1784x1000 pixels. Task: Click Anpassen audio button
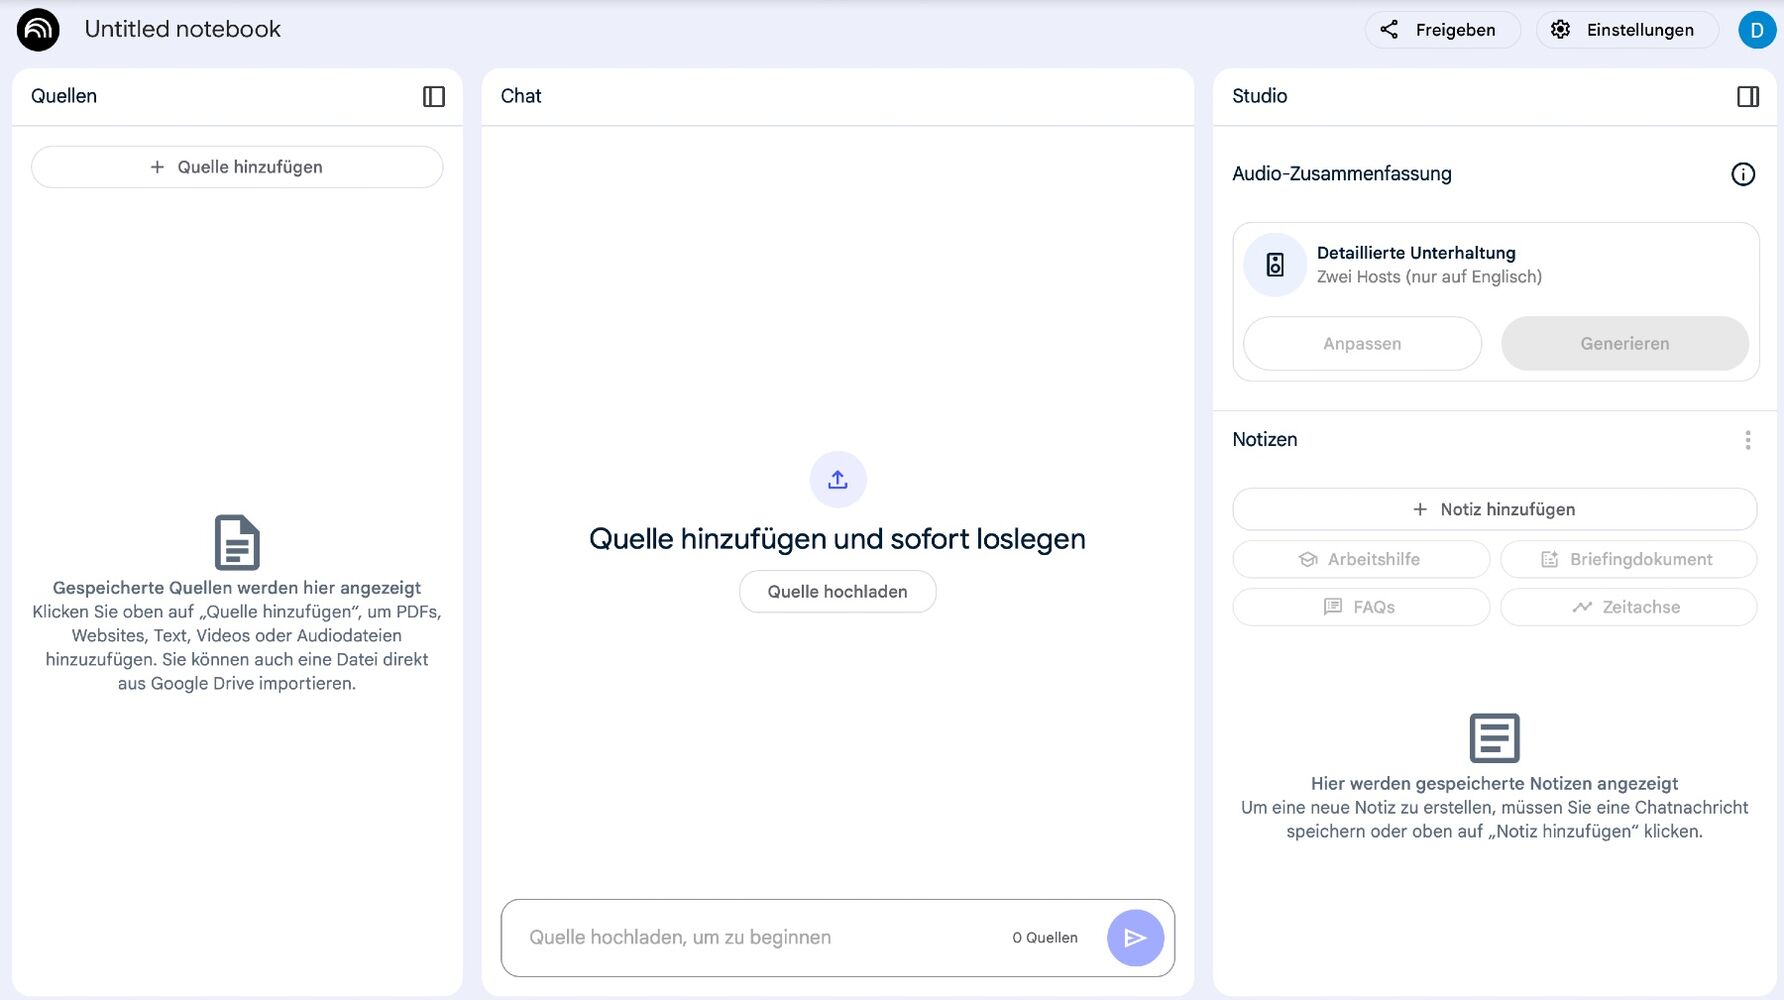tap(1361, 344)
